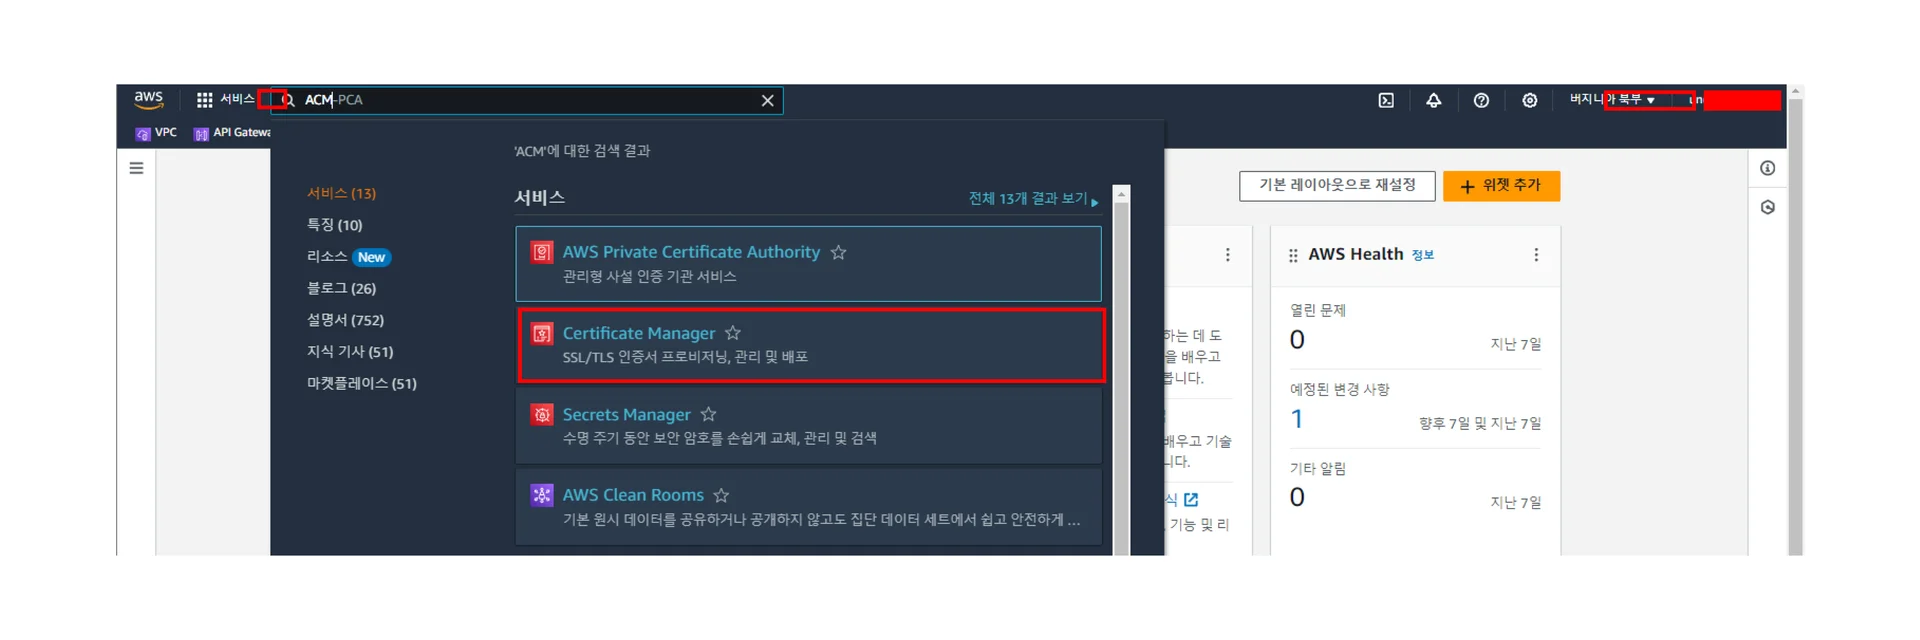Image resolution: width=1920 pixels, height=640 pixels.
Task: Open the left hamburger navigation menu
Action: click(136, 168)
